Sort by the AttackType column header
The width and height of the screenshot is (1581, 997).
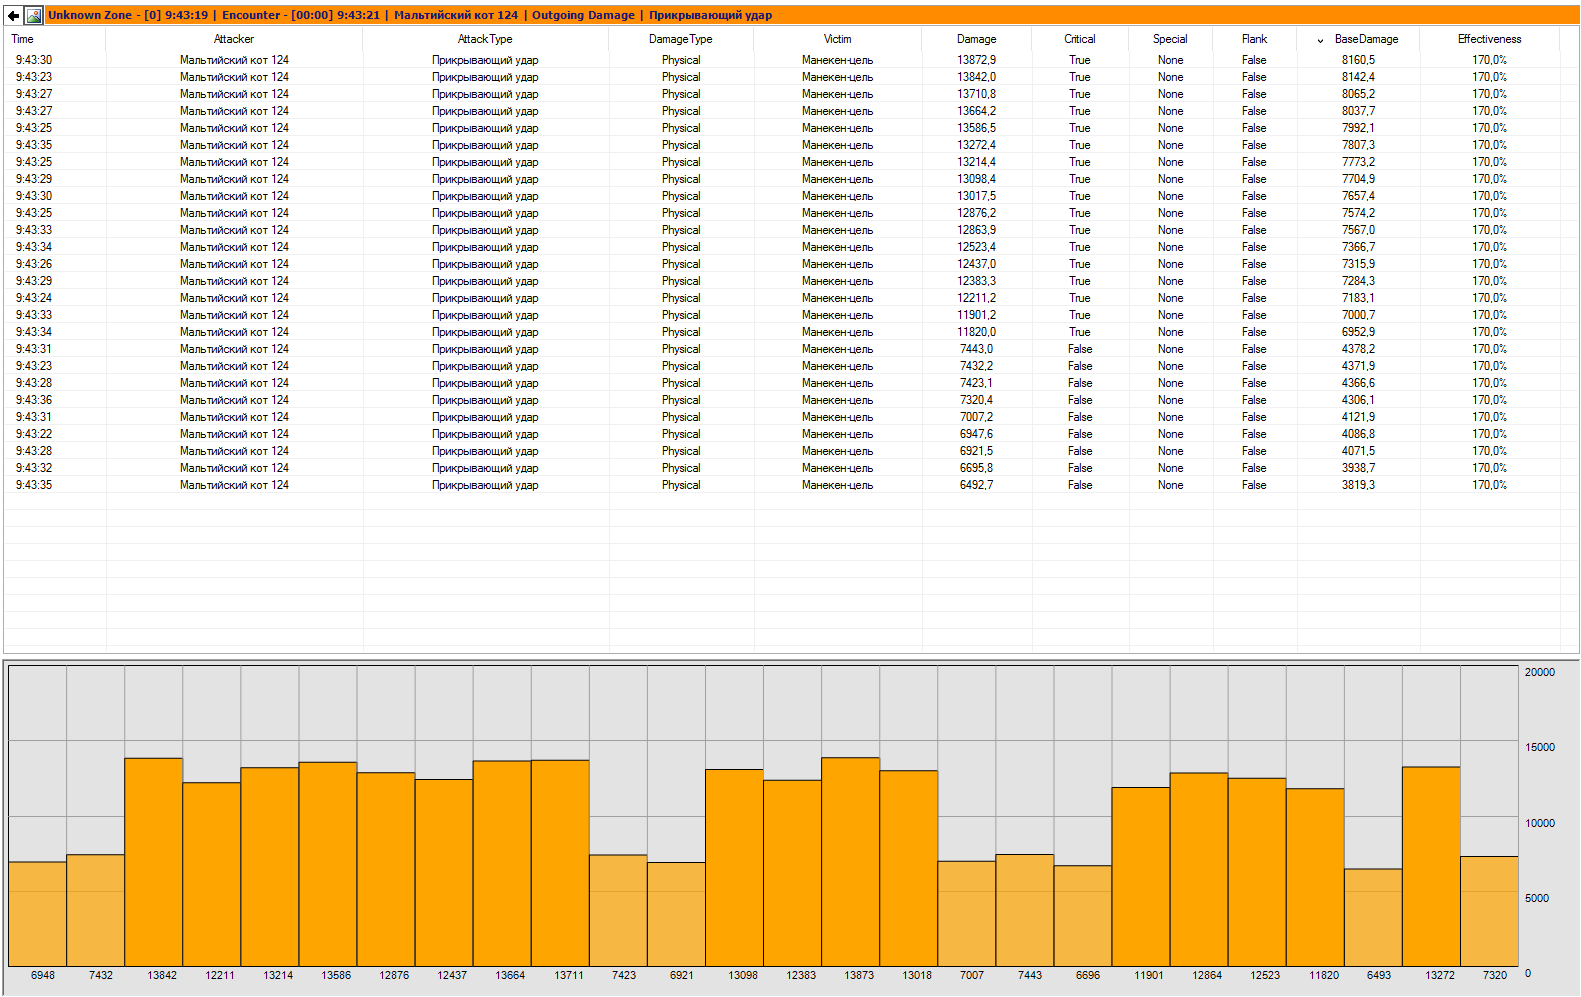[485, 39]
